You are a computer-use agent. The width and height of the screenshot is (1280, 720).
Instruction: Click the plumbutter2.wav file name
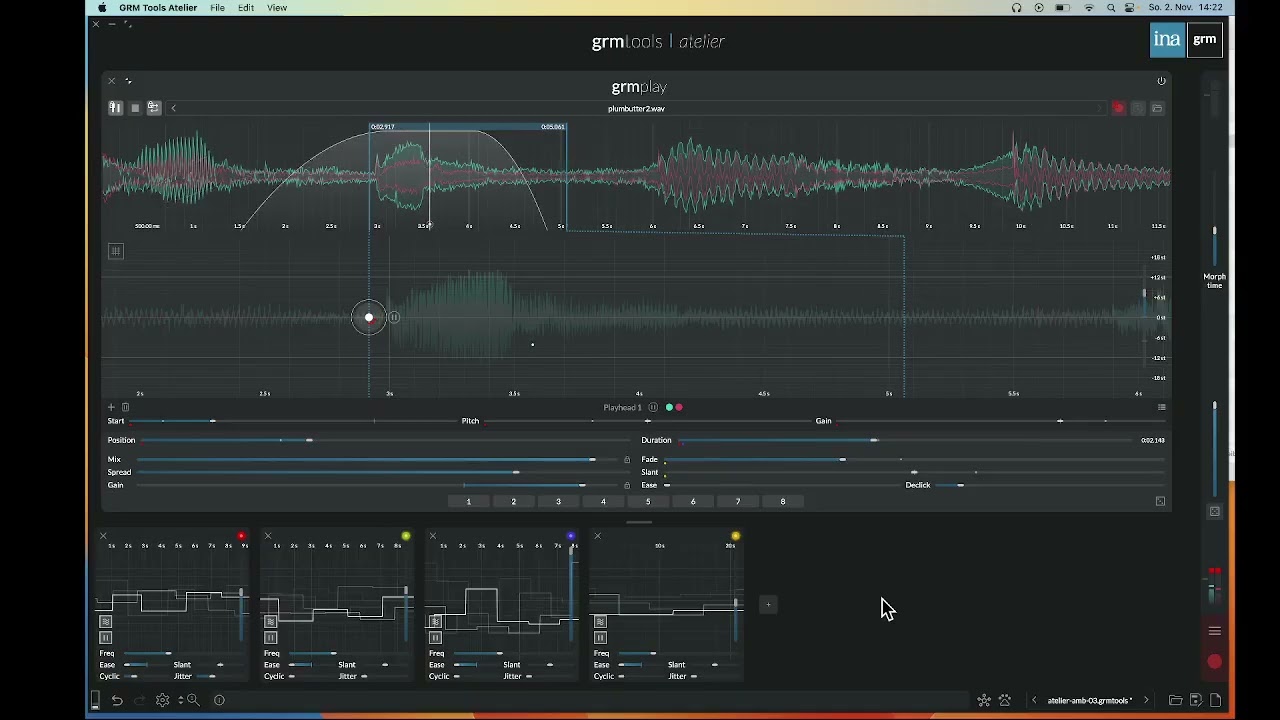click(636, 108)
